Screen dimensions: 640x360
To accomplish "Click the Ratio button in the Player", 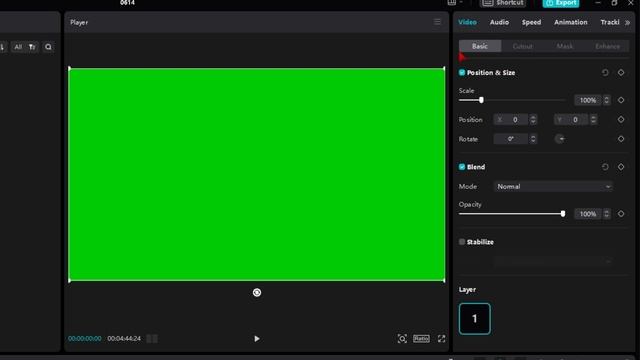I will click(x=421, y=339).
